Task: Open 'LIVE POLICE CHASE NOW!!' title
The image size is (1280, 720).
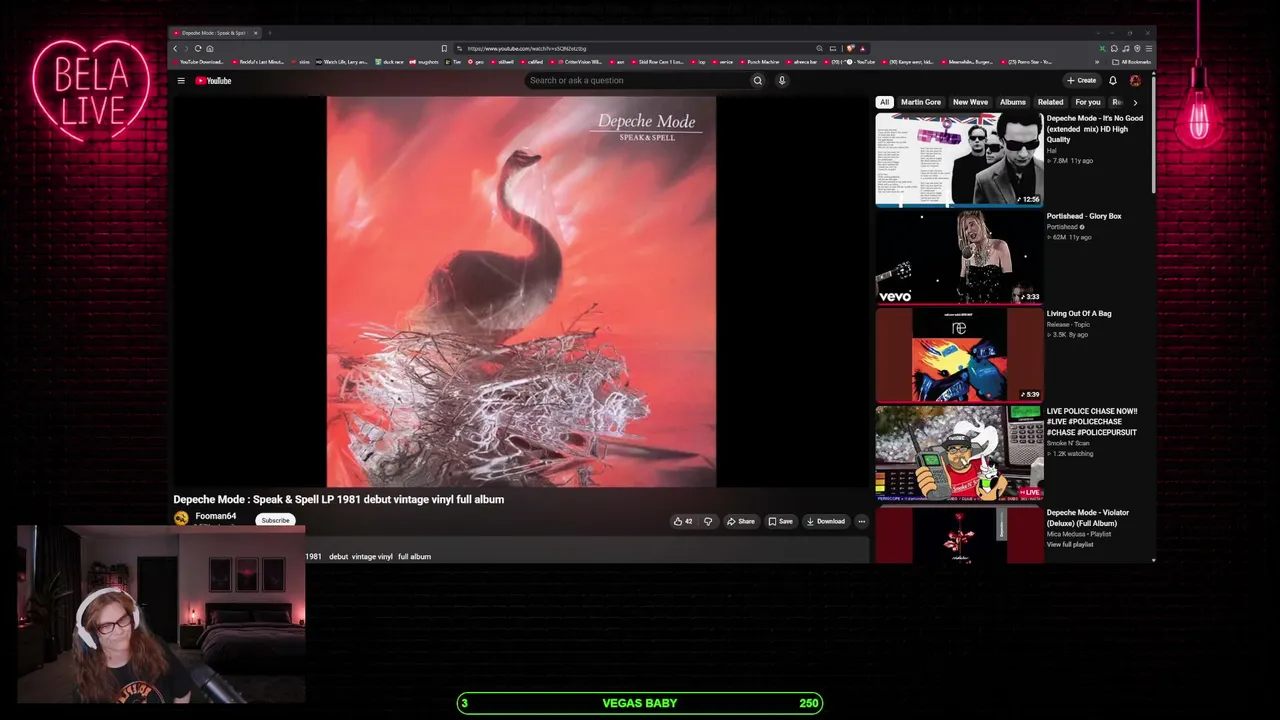Action: [1092, 422]
